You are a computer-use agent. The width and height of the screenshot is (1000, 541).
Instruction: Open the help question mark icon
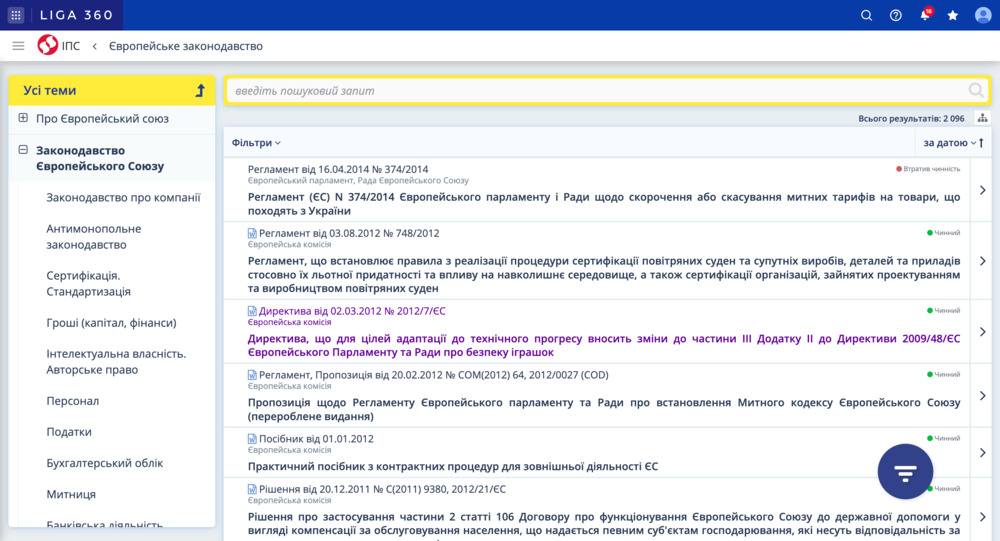coord(896,15)
